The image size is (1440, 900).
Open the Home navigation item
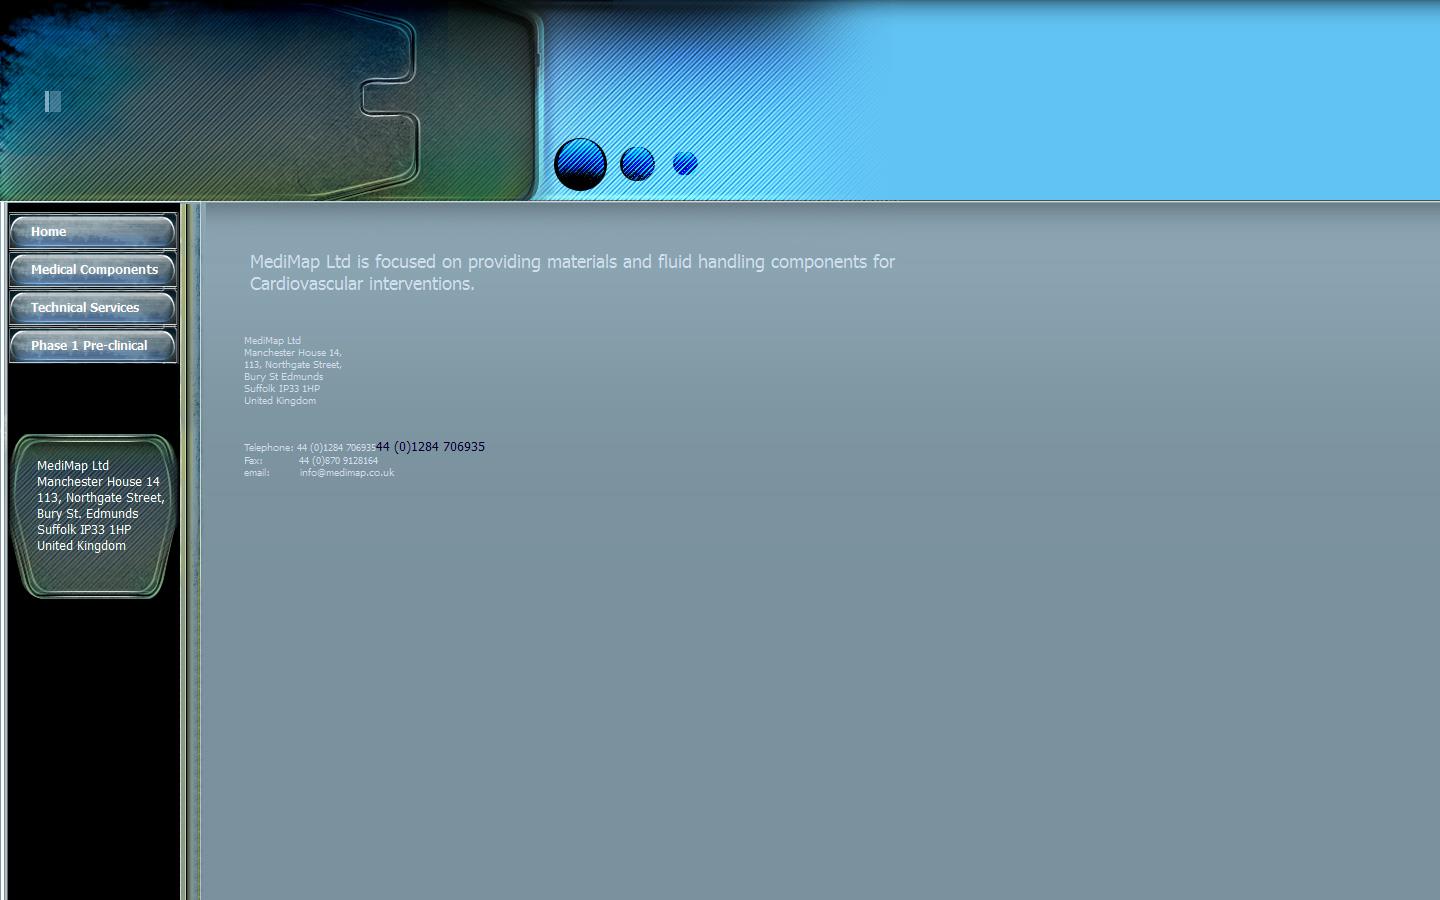92,231
